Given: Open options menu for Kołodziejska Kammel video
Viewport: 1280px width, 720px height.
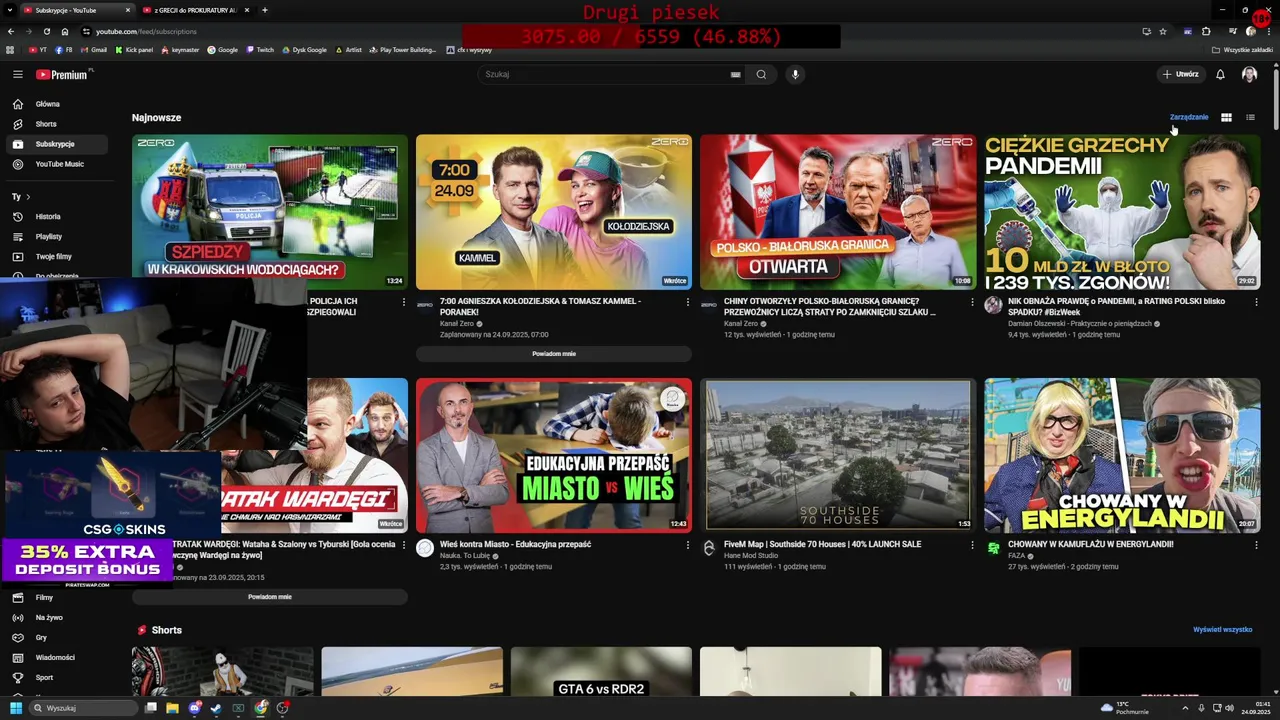Looking at the screenshot, I should [687, 302].
